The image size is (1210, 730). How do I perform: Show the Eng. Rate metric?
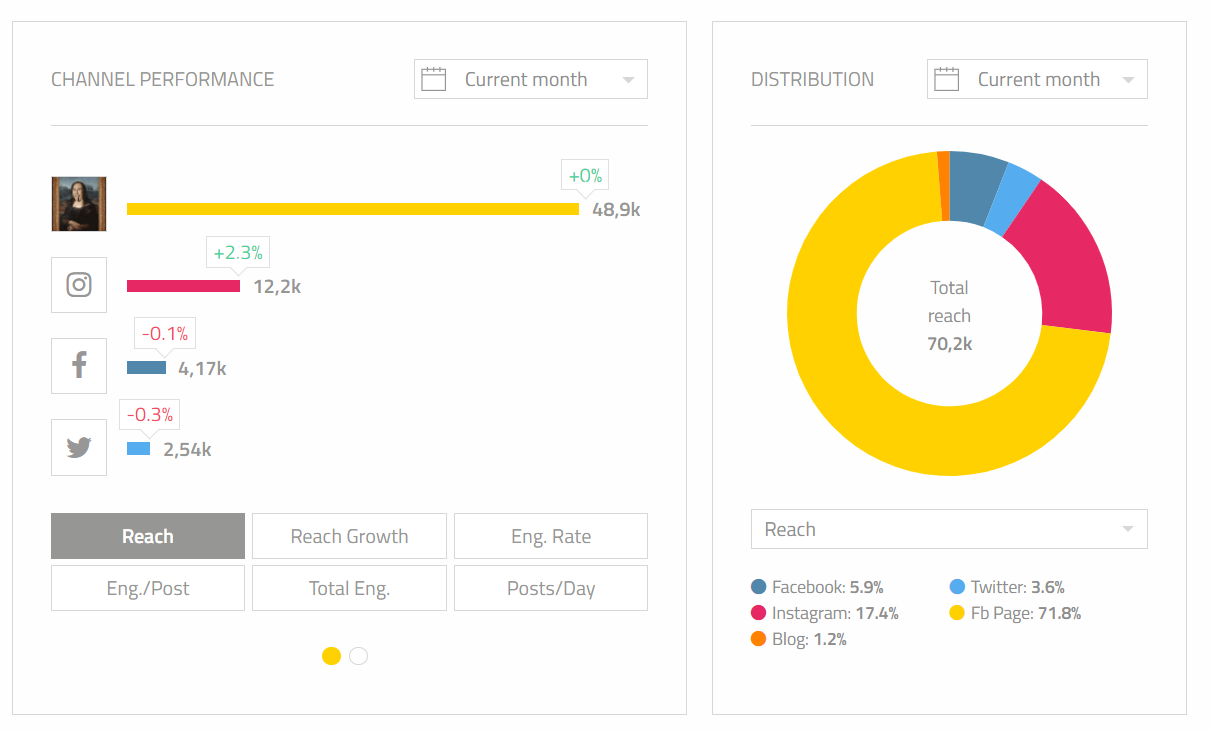click(551, 536)
